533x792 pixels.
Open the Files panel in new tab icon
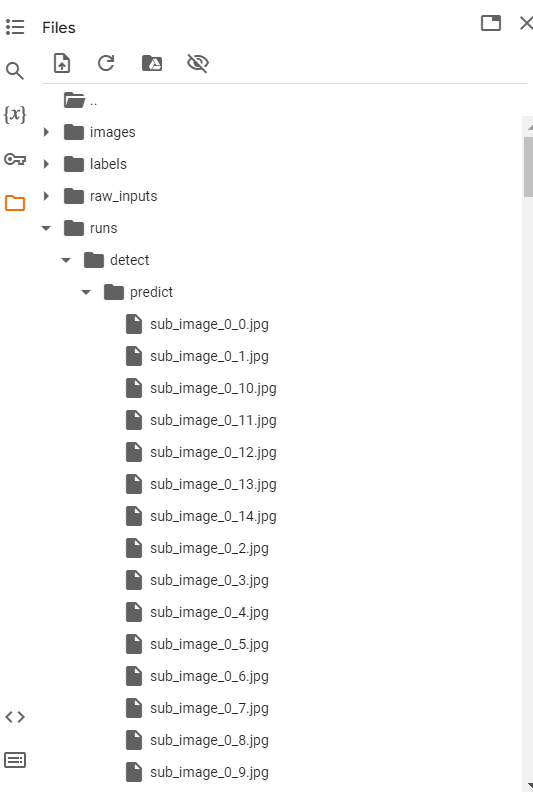pyautogui.click(x=491, y=23)
